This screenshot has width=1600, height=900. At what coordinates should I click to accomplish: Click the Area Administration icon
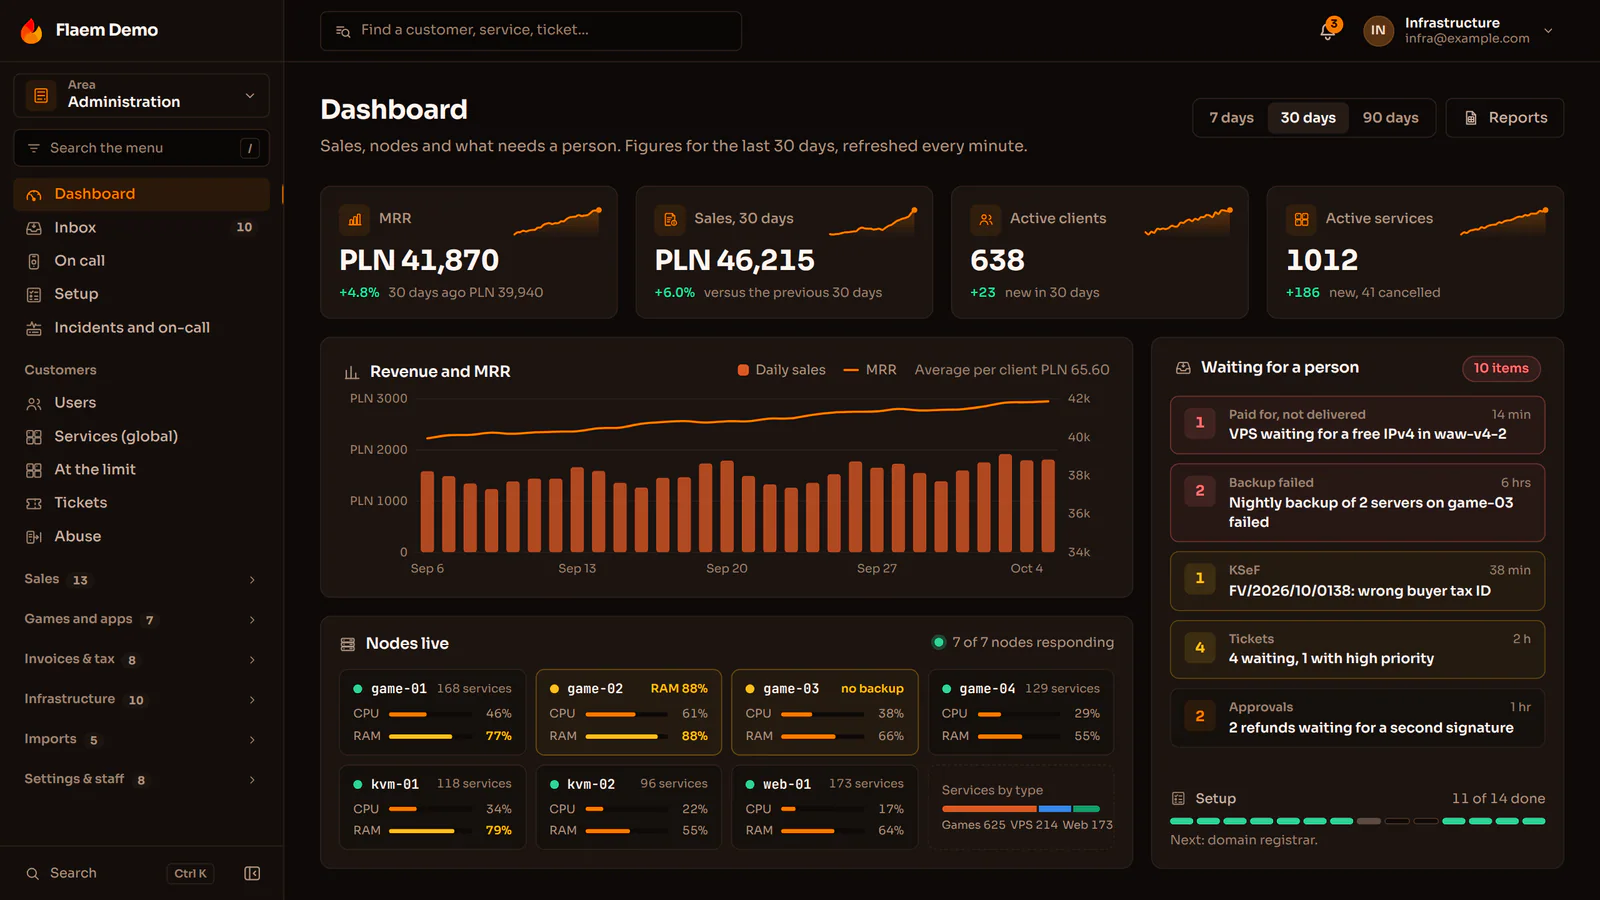[41, 95]
